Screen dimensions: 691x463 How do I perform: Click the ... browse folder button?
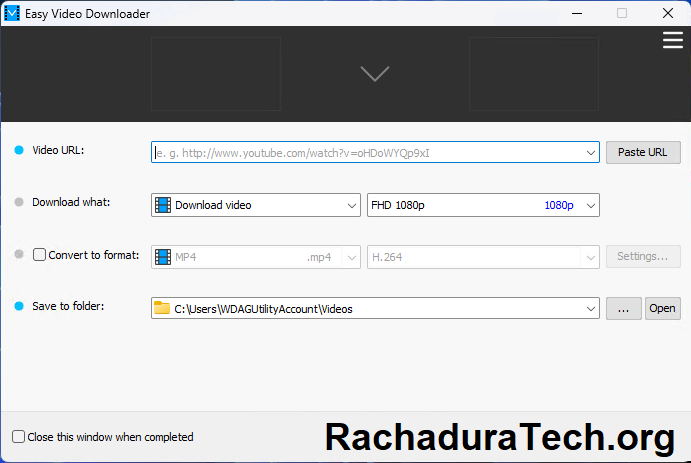tap(624, 308)
